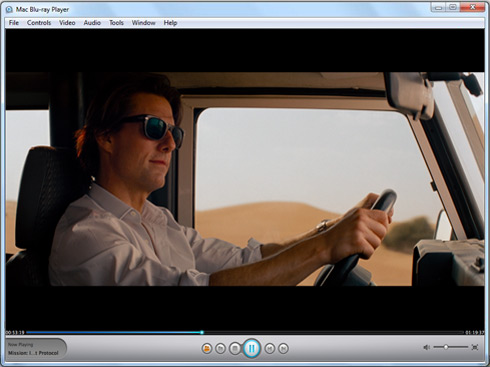Image resolution: width=490 pixels, height=367 pixels.
Task: Mute audio with the speaker icon
Action: coord(426,347)
